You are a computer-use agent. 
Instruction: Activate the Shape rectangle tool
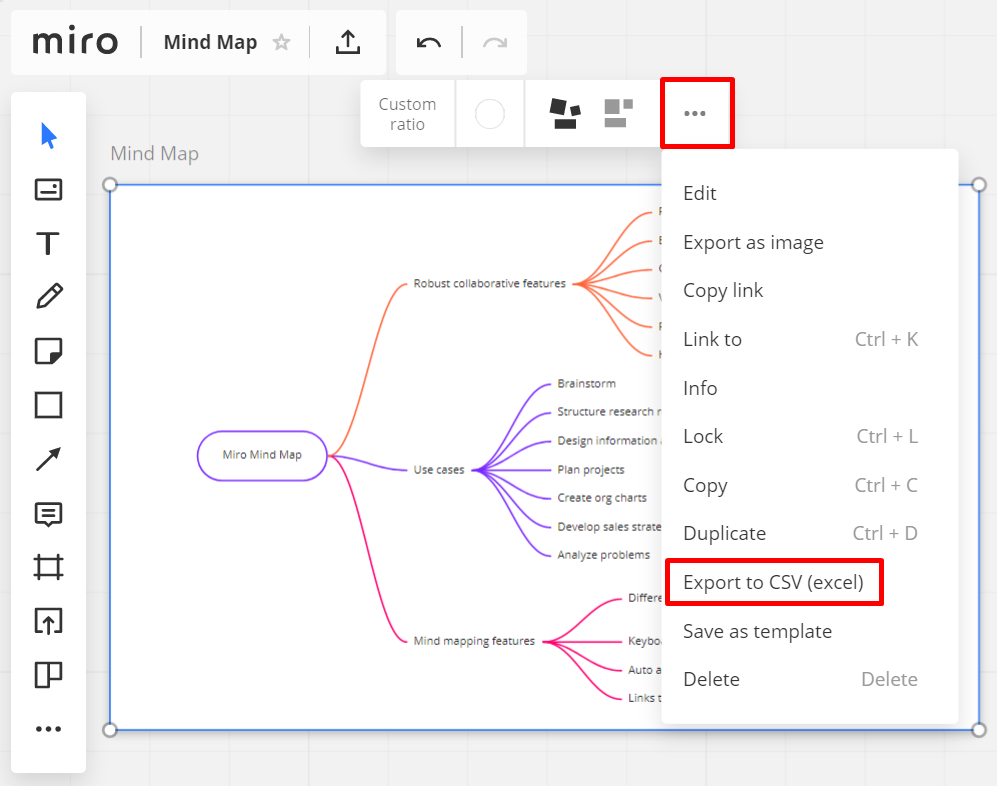(48, 405)
